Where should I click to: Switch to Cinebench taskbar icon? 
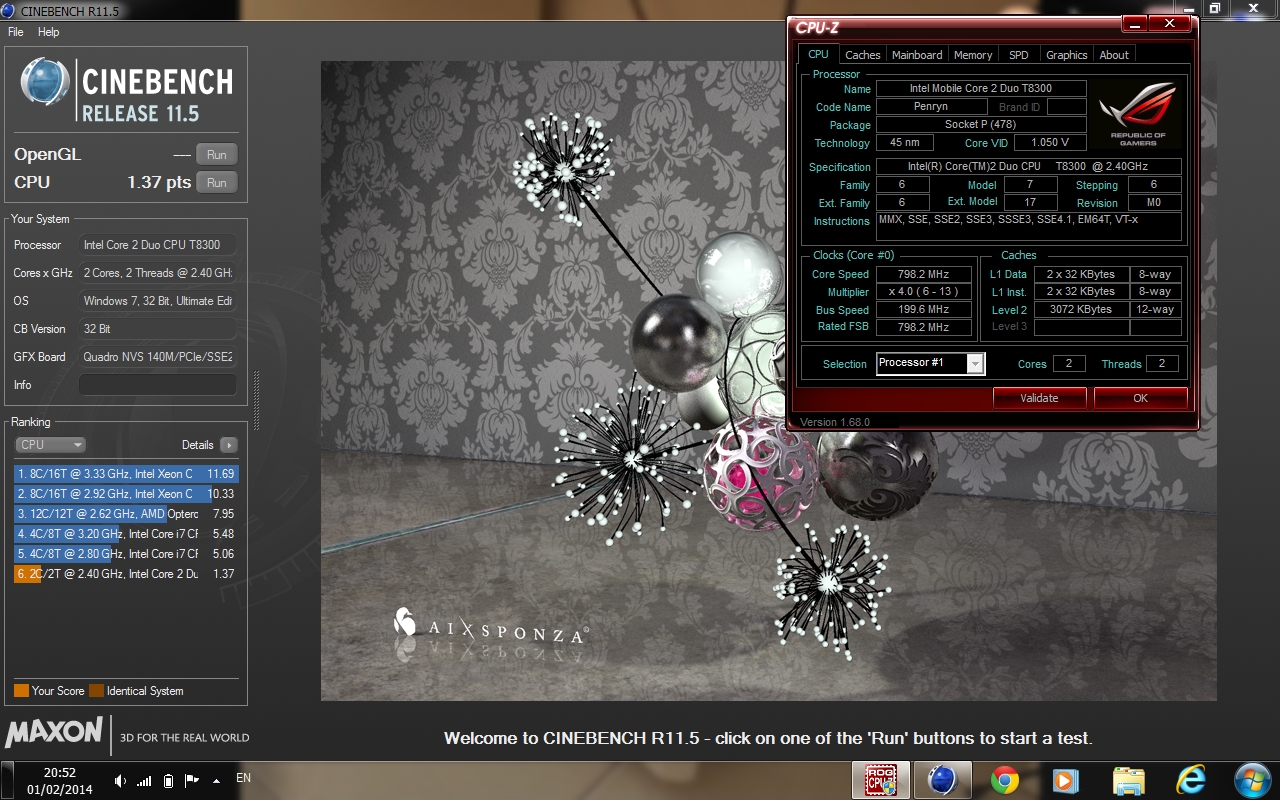click(x=942, y=780)
